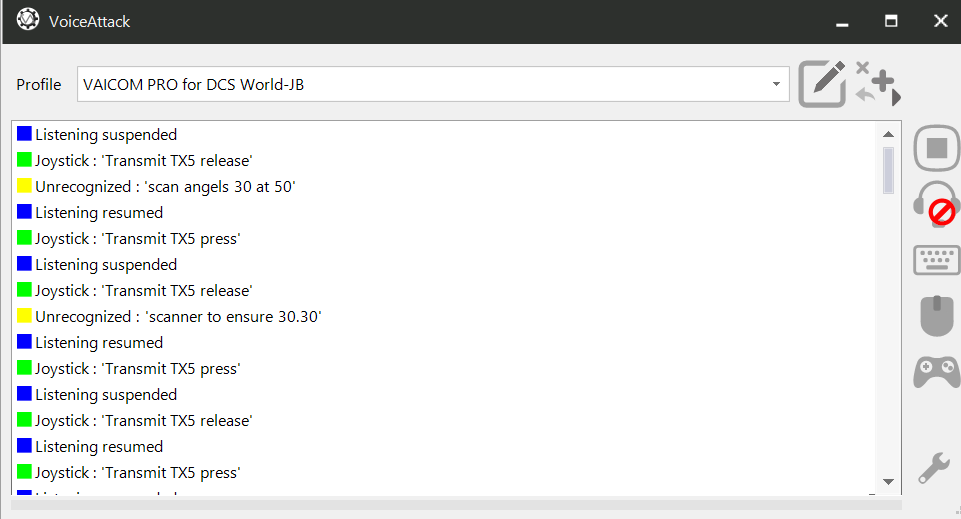Close the VoiceAttack window

pyautogui.click(x=940, y=21)
